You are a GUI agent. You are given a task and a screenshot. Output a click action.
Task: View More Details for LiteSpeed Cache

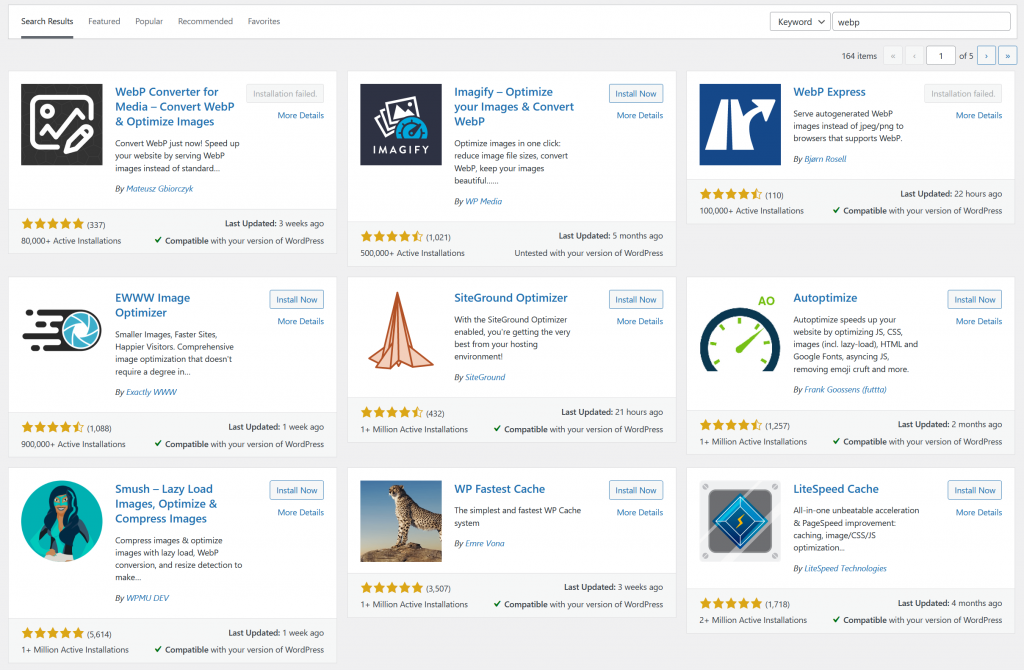coord(978,512)
